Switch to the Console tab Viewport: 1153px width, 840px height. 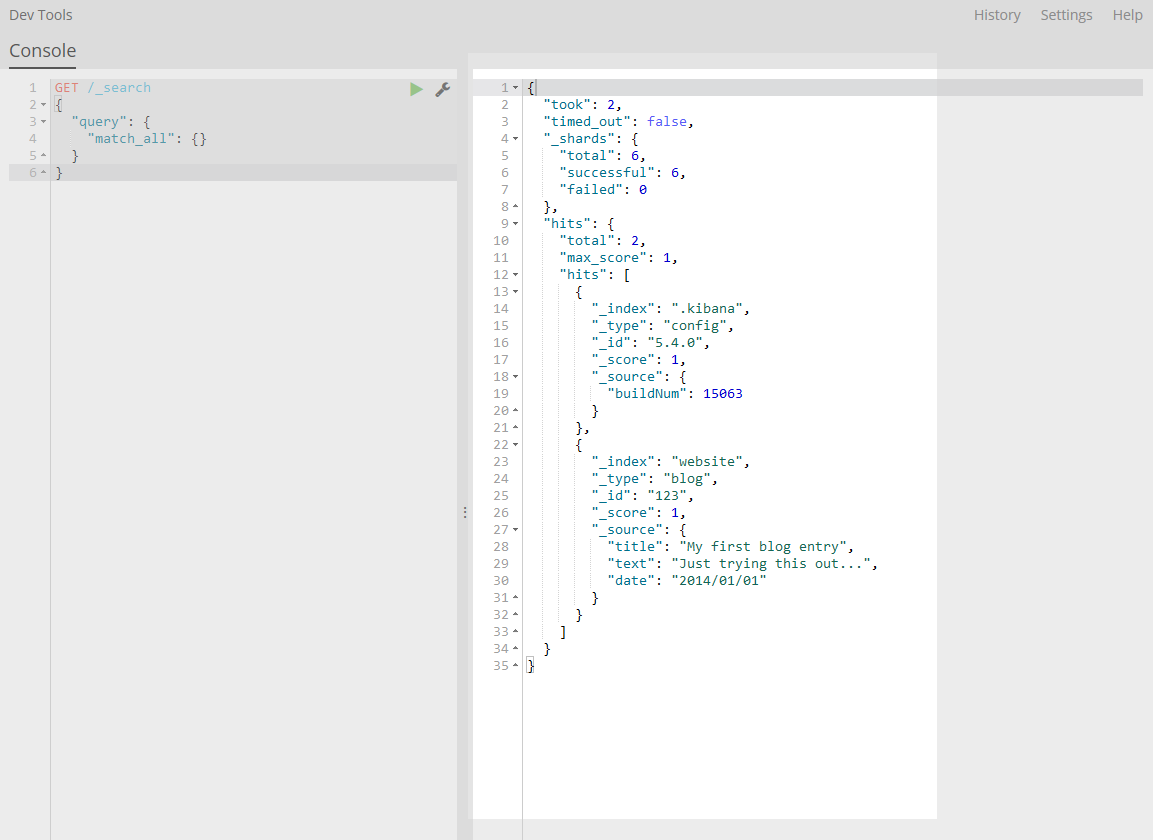[42, 50]
